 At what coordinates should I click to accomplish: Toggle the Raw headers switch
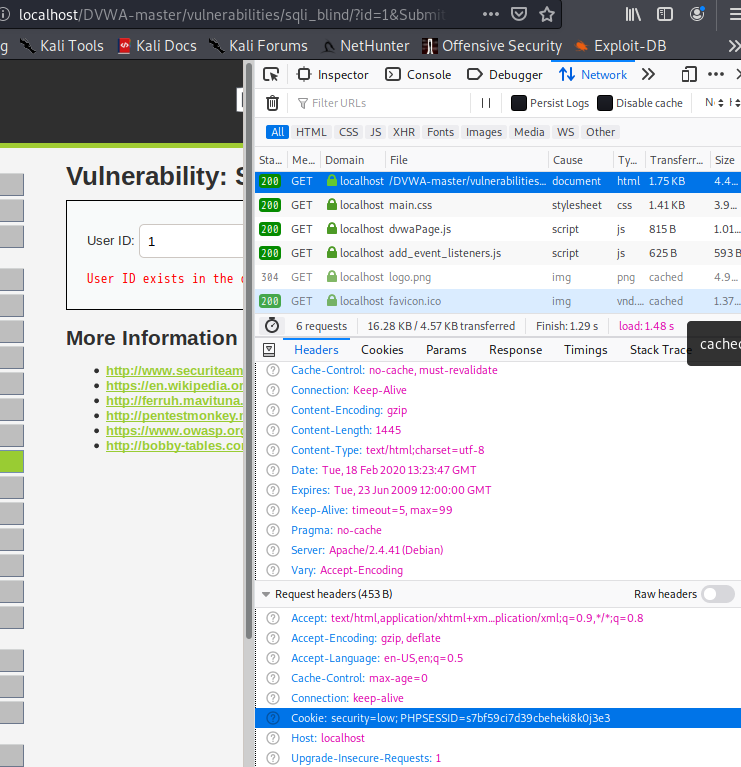tap(718, 594)
